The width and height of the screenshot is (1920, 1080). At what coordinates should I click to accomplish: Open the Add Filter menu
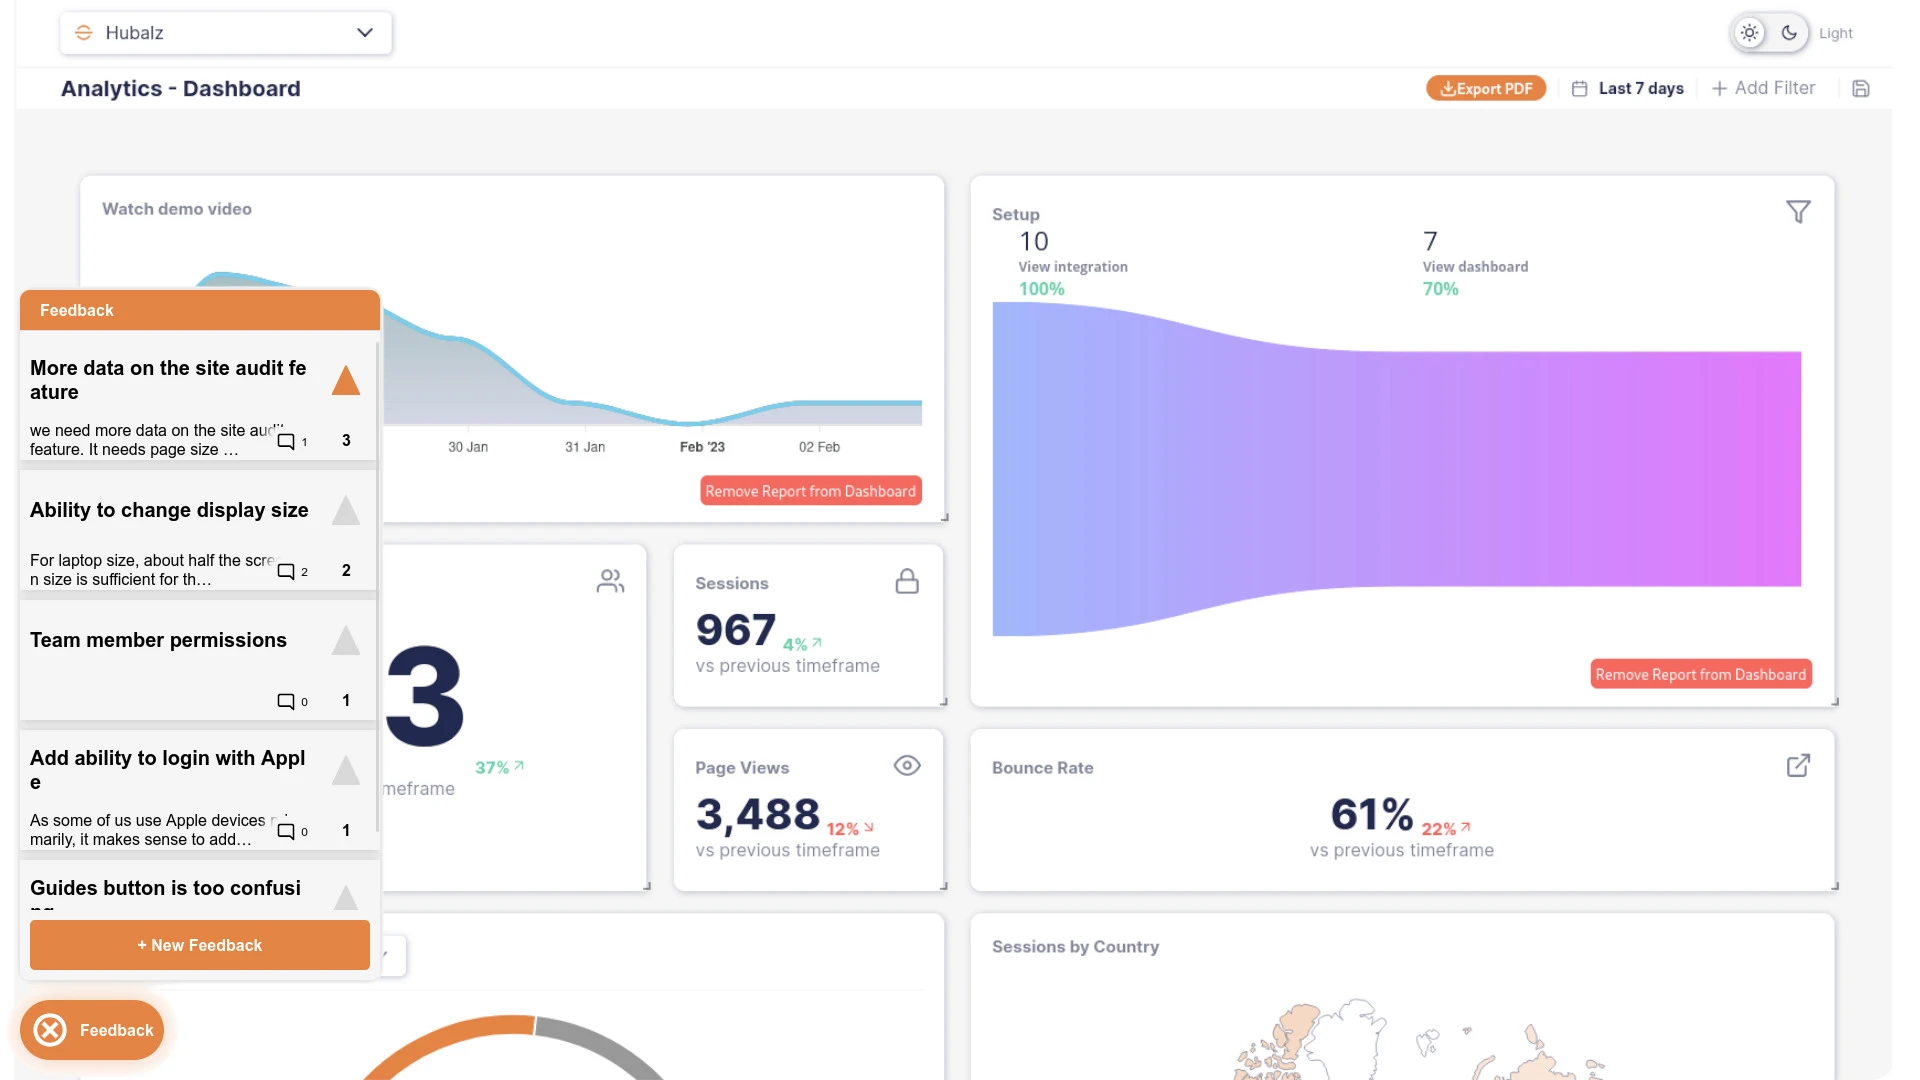pos(1763,88)
